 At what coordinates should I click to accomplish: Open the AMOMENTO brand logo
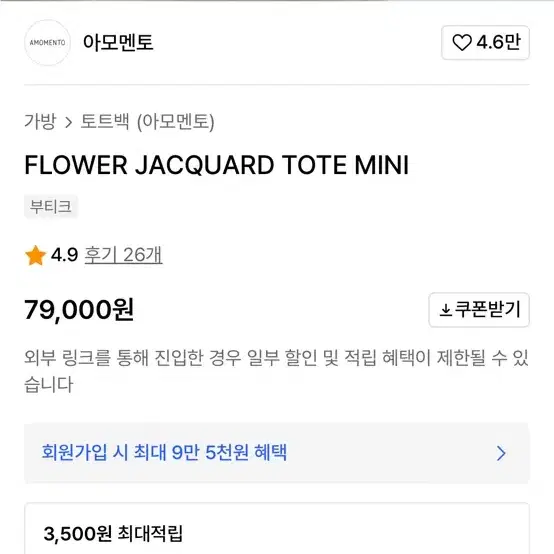click(x=47, y=43)
